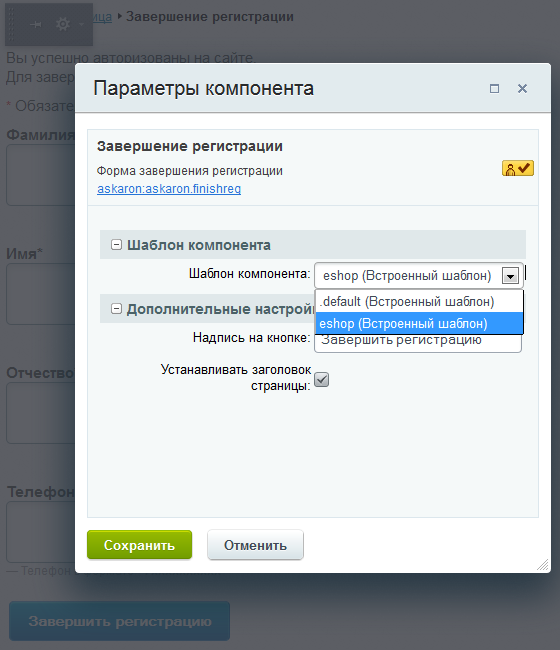The height and width of the screenshot is (650, 560).
Task: Click Завершить регистрацию button on background page
Action: tap(119, 621)
